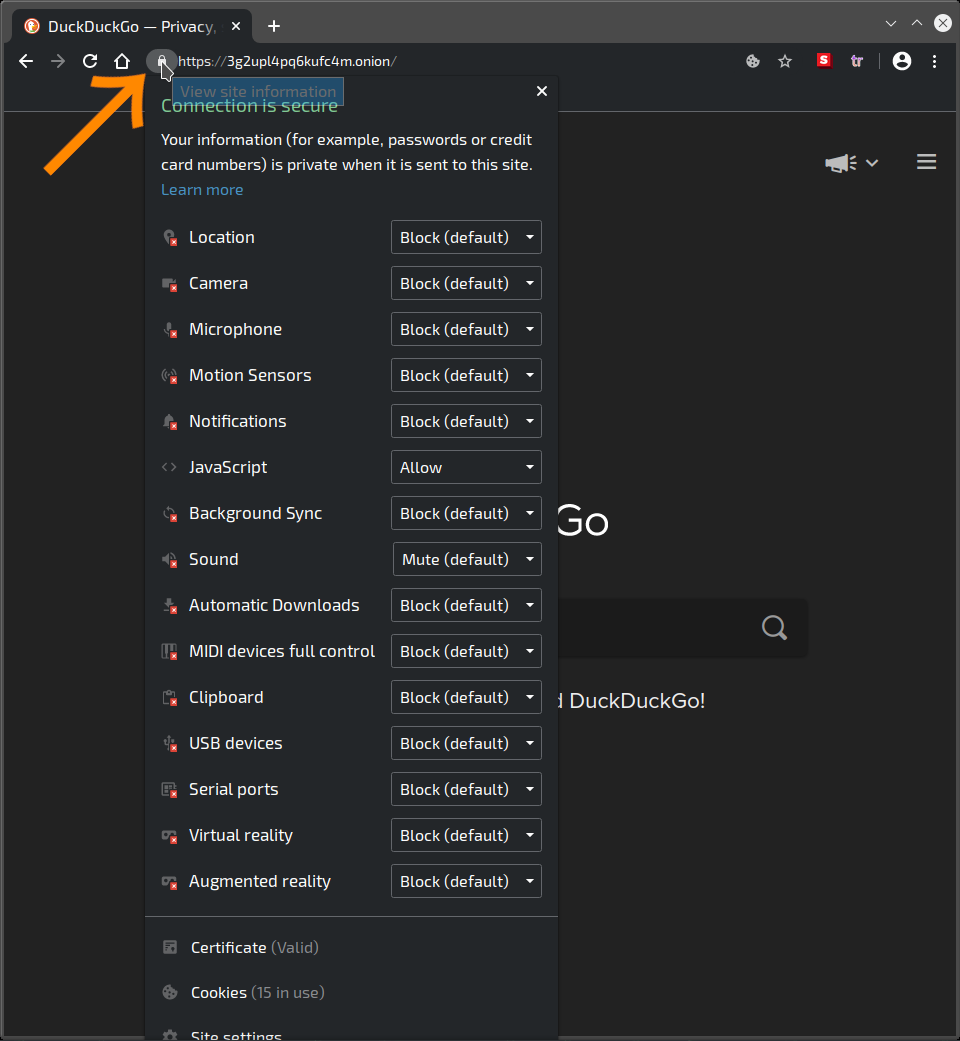Click the Sound speaker icon

(x=170, y=560)
